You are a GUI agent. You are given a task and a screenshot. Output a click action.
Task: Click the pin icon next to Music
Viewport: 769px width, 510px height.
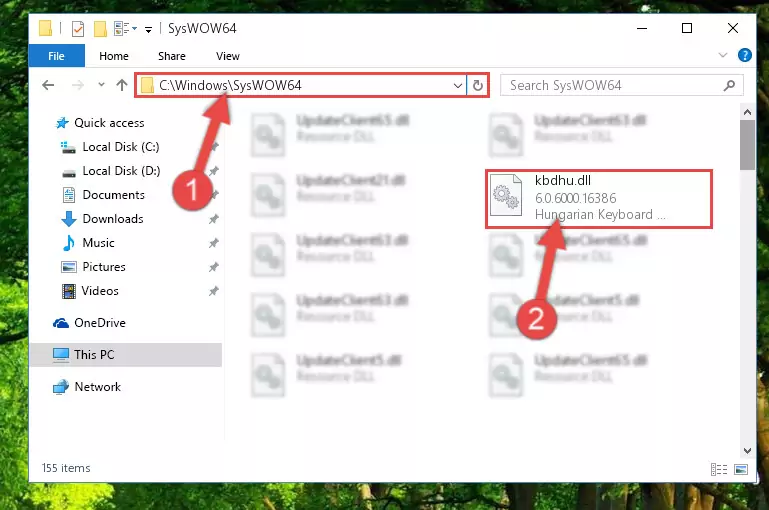(213, 243)
